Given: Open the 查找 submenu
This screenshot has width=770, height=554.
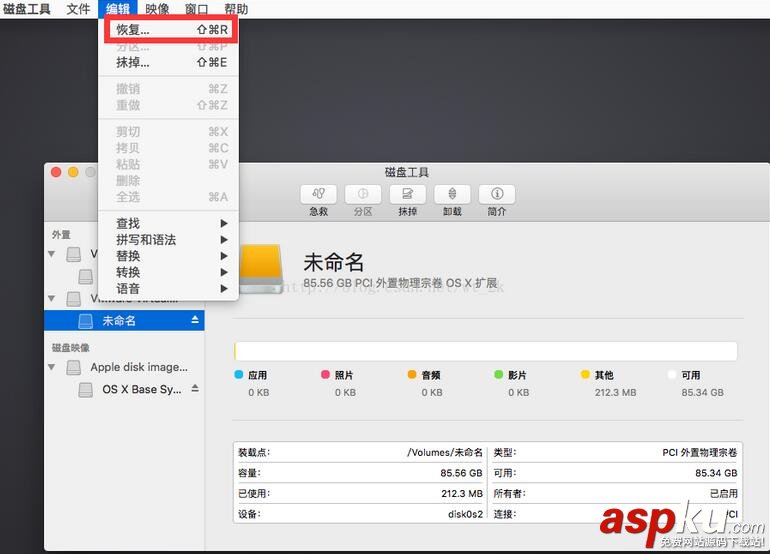Looking at the screenshot, I should (x=168, y=223).
